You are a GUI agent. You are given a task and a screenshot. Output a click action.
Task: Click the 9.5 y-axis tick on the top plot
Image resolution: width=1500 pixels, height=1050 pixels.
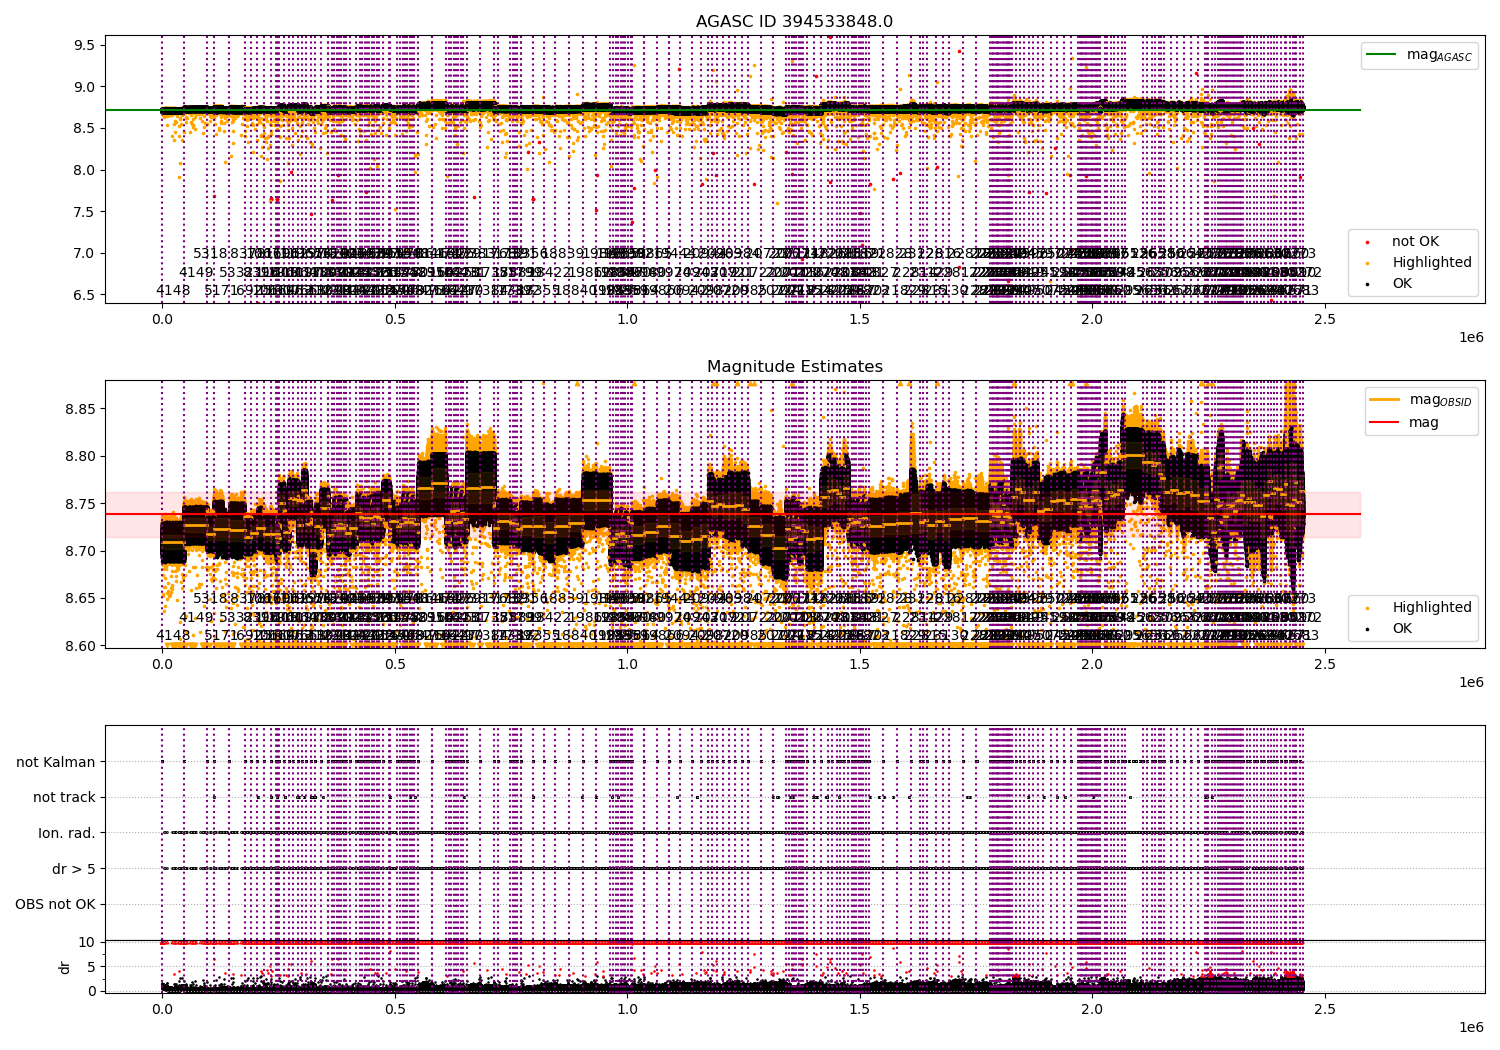click(84, 45)
